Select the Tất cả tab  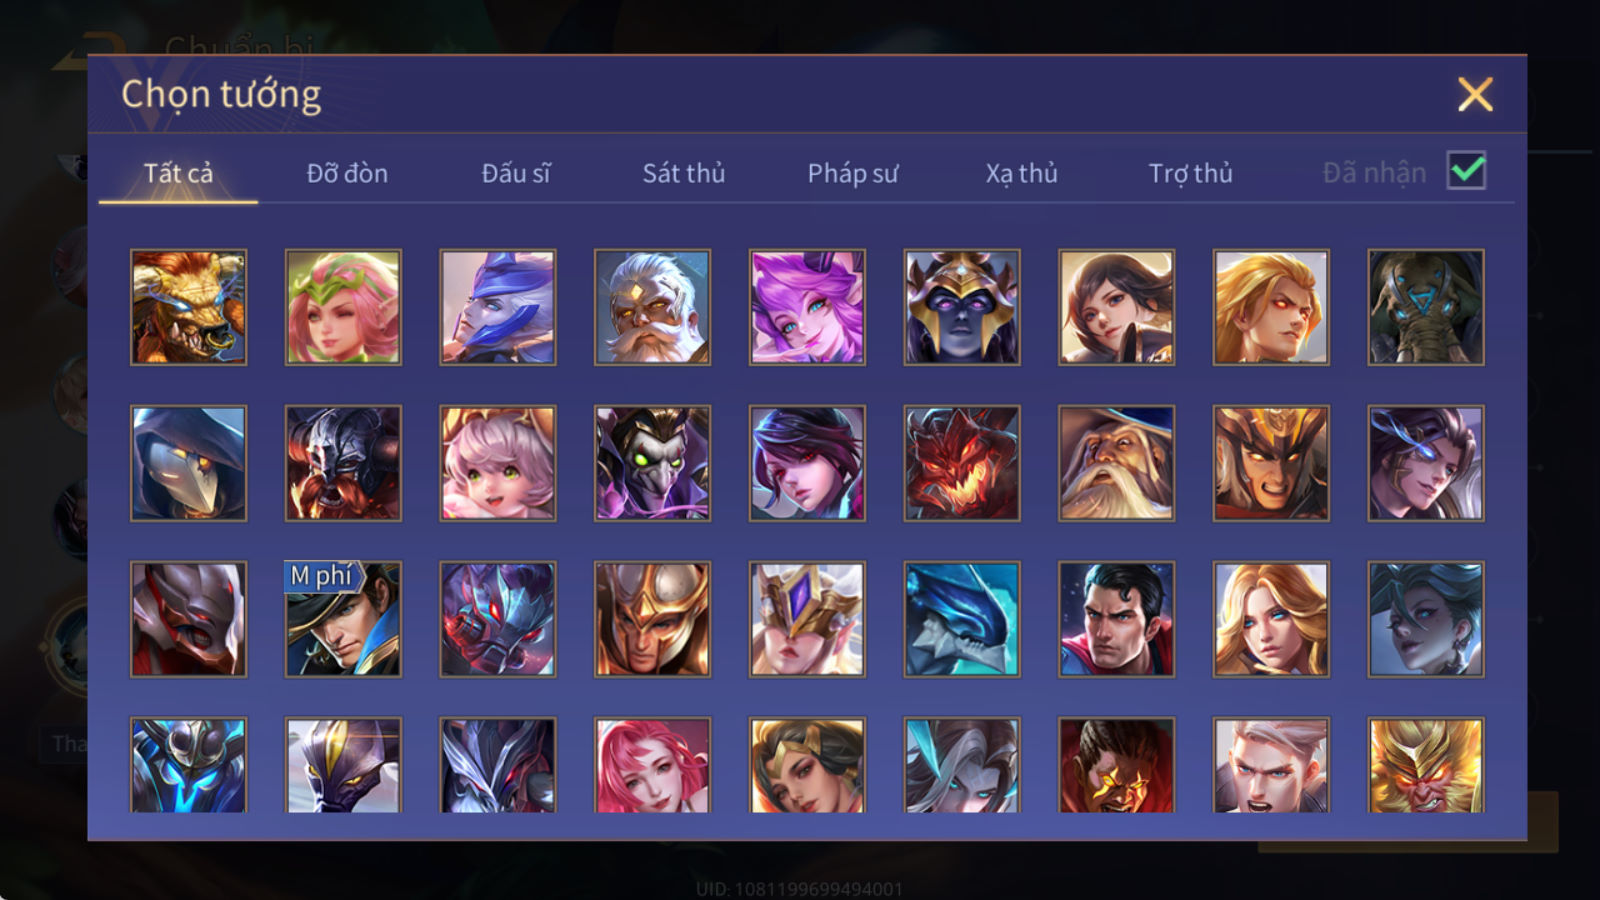coord(178,173)
